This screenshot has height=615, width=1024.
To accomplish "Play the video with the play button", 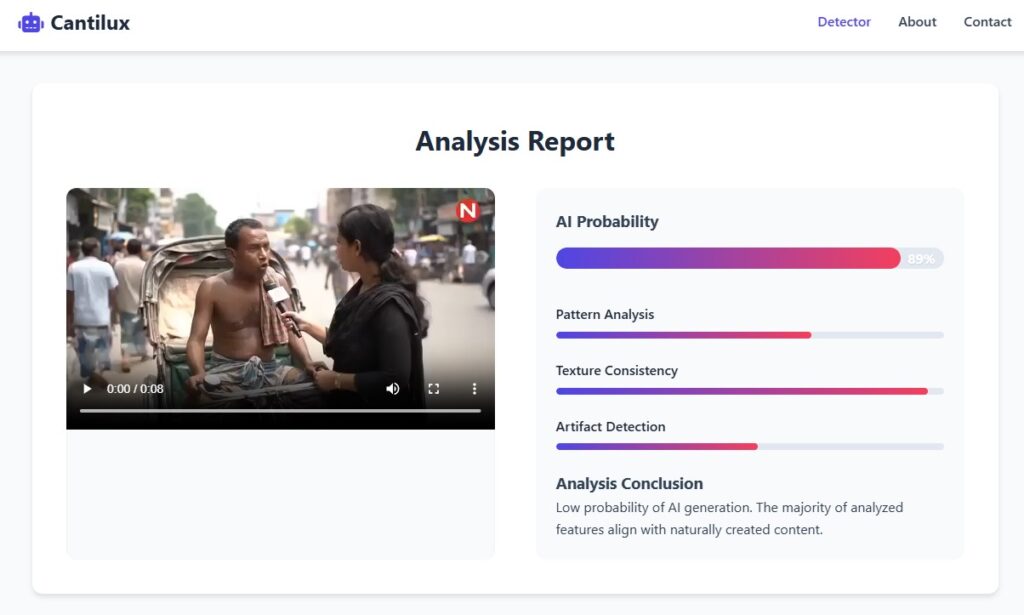I will click(87, 389).
